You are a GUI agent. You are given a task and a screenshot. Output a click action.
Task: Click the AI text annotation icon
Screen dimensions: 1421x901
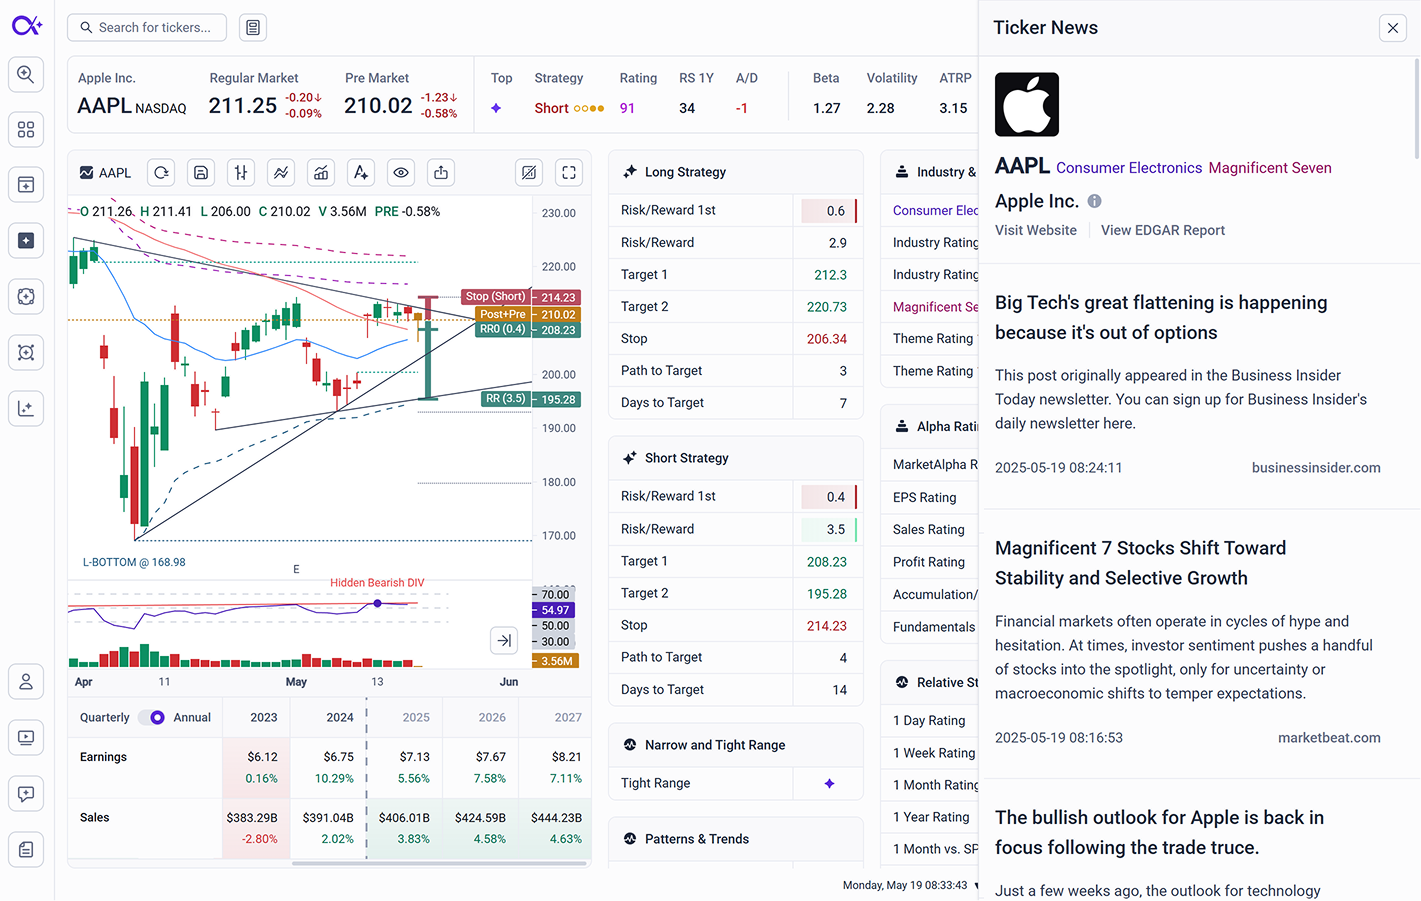(361, 173)
